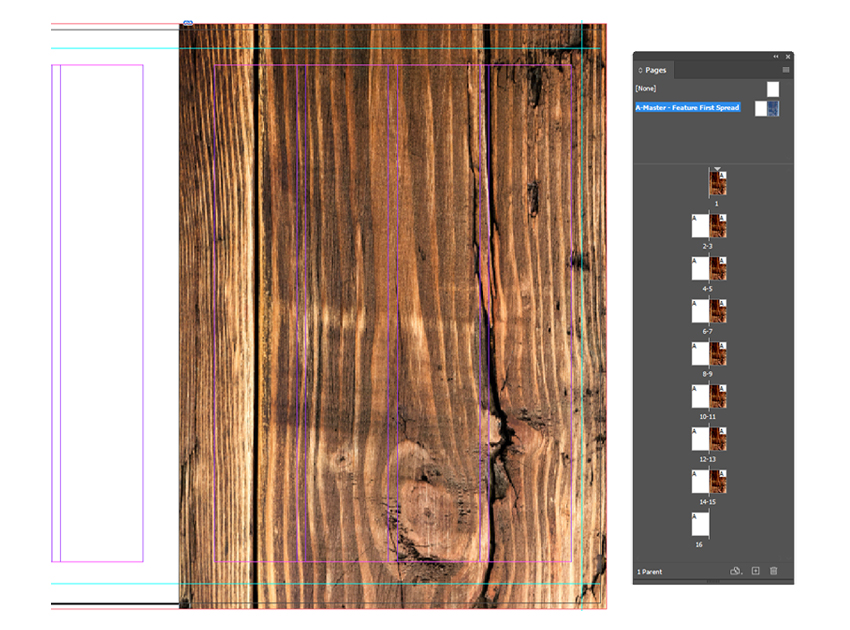Select spread 10-11 thumbnail

pos(709,396)
